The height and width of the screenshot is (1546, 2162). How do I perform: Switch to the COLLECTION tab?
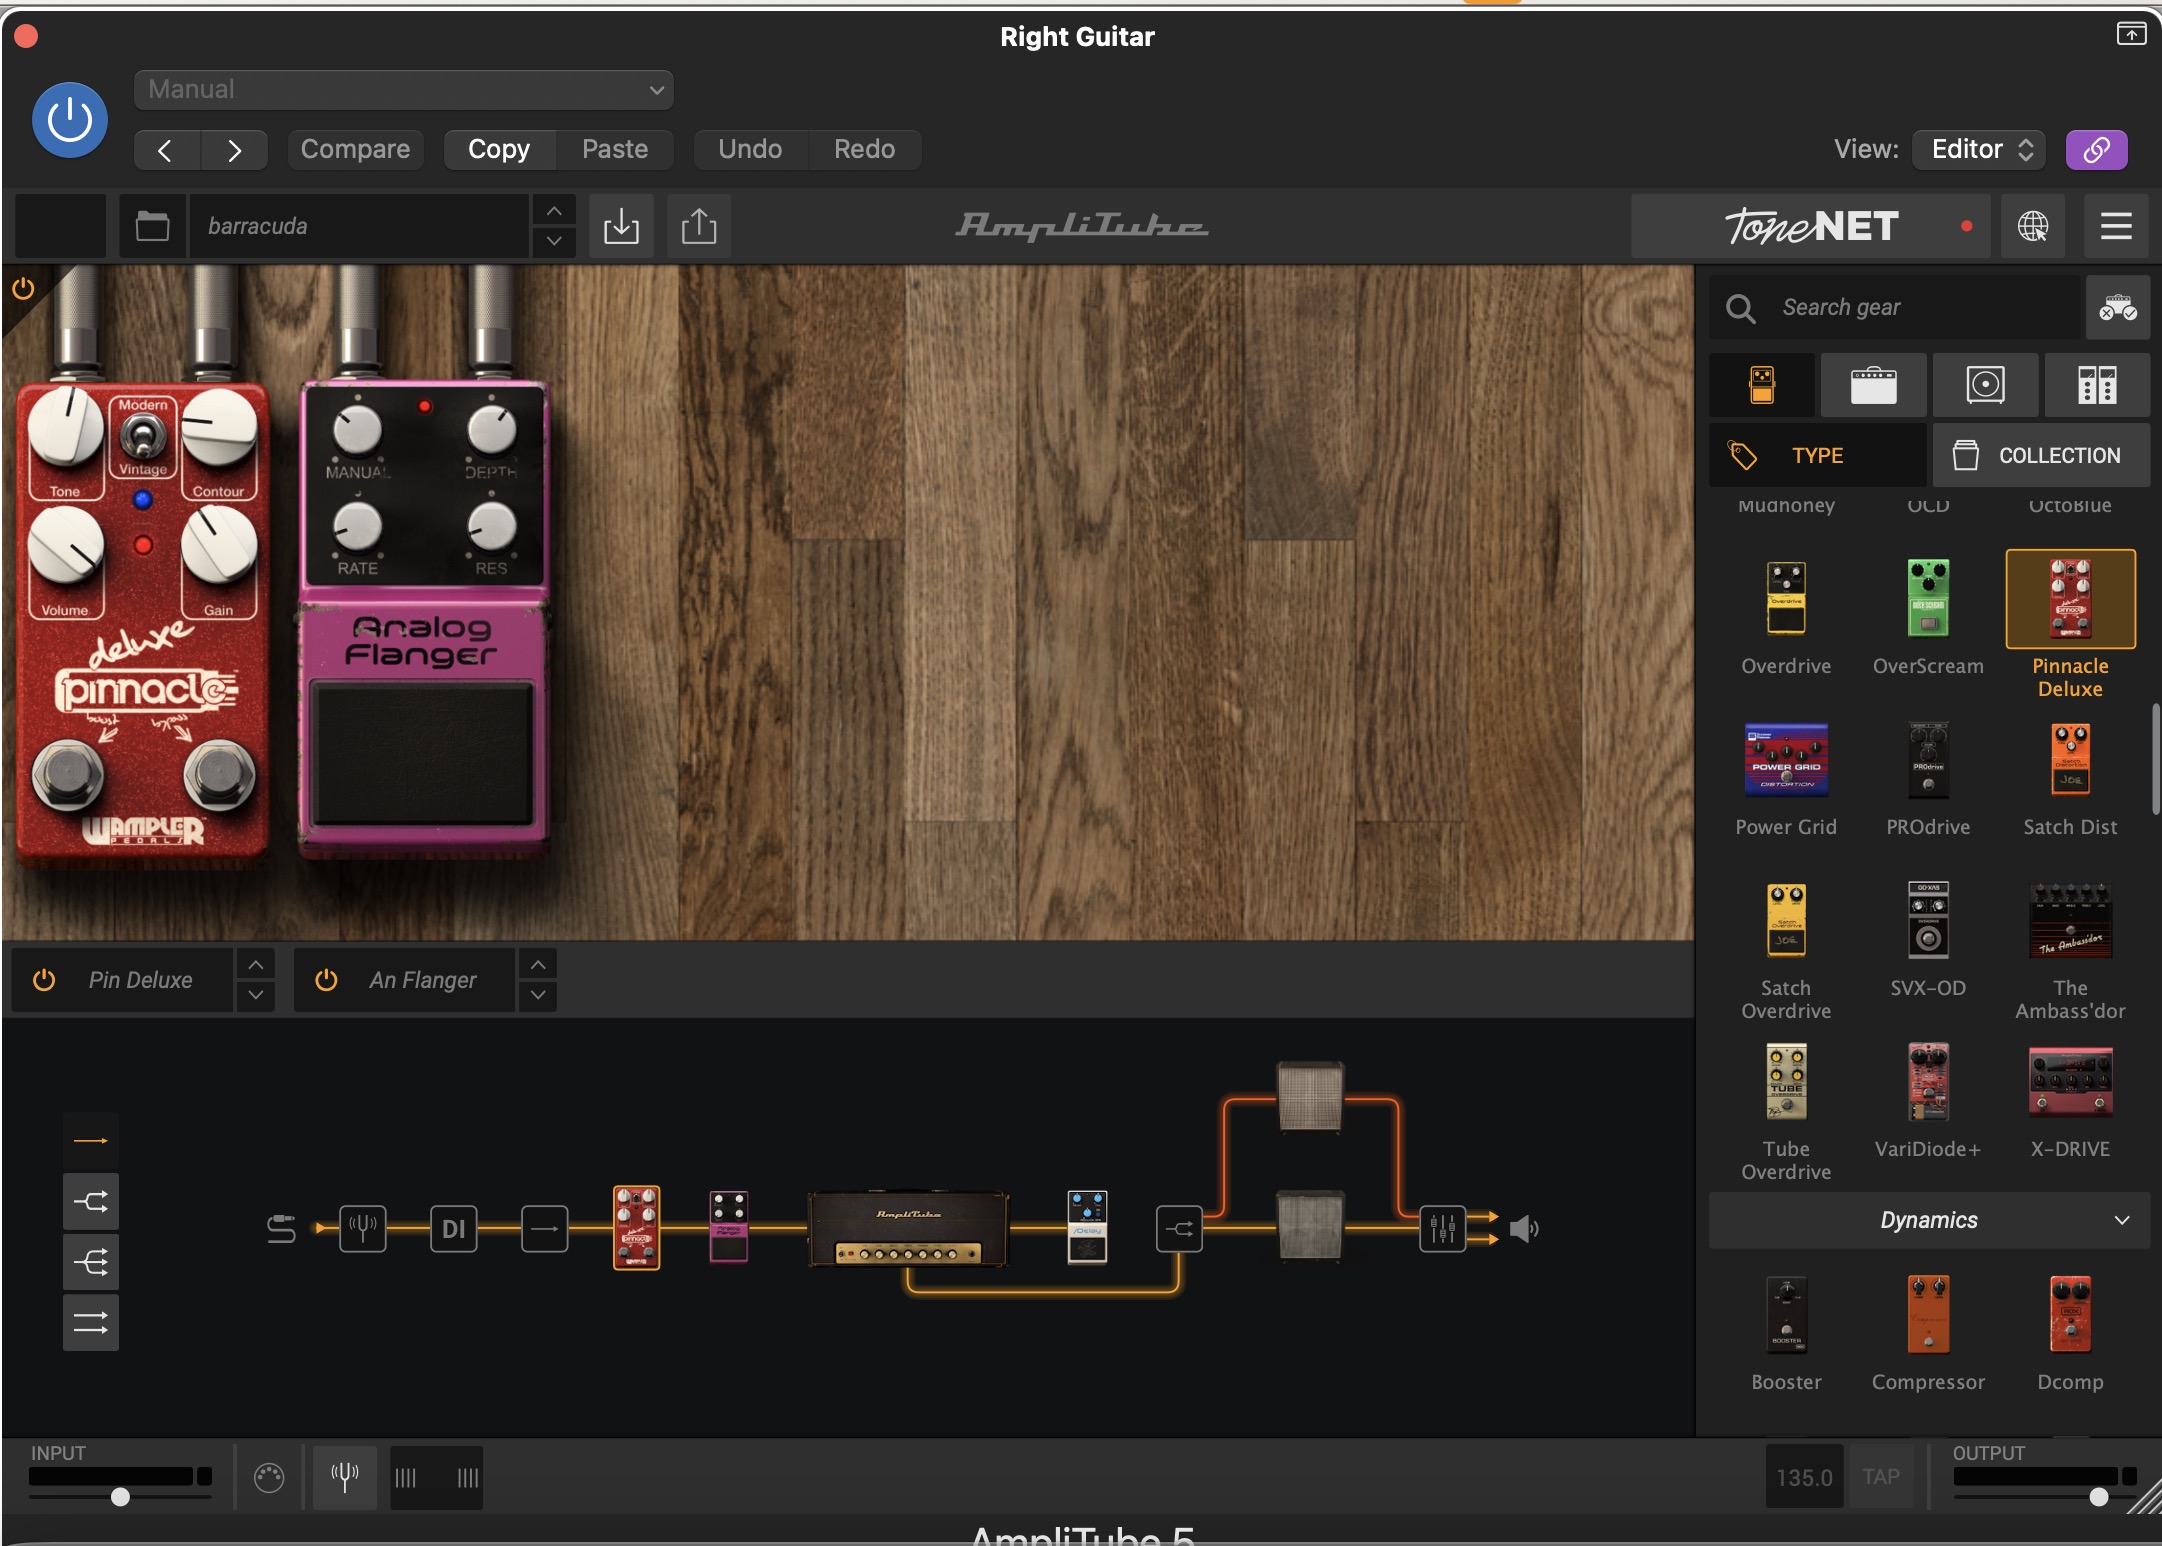point(2041,455)
